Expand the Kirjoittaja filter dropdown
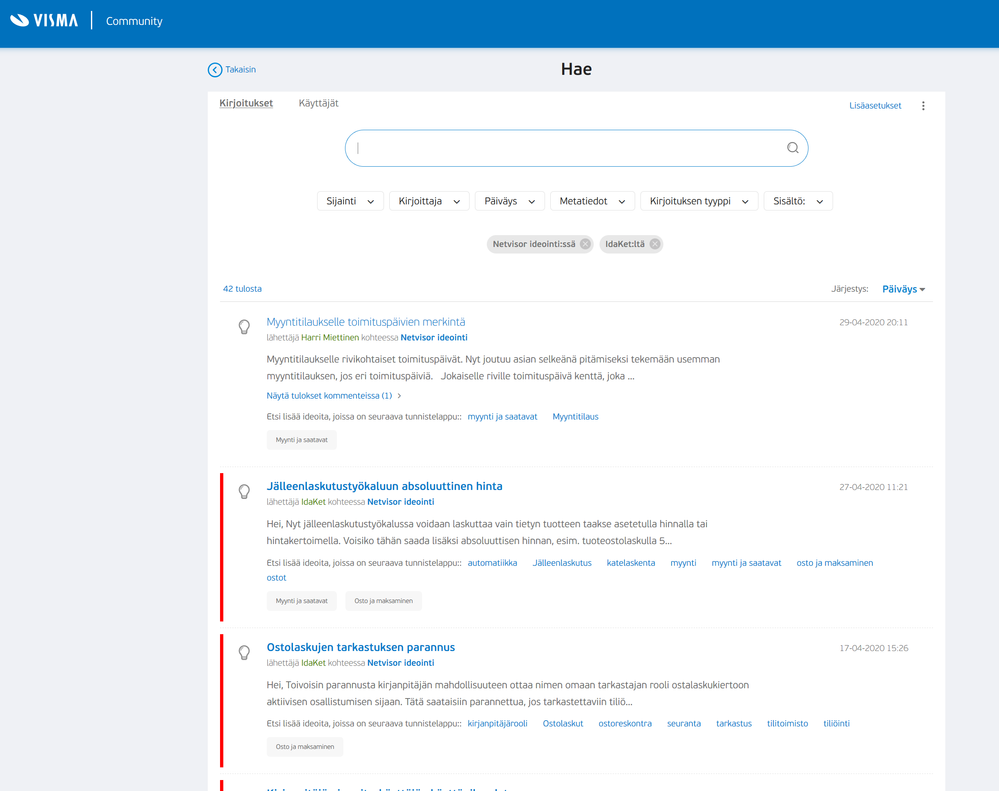Screen dimensions: 999x791 click(x=429, y=201)
